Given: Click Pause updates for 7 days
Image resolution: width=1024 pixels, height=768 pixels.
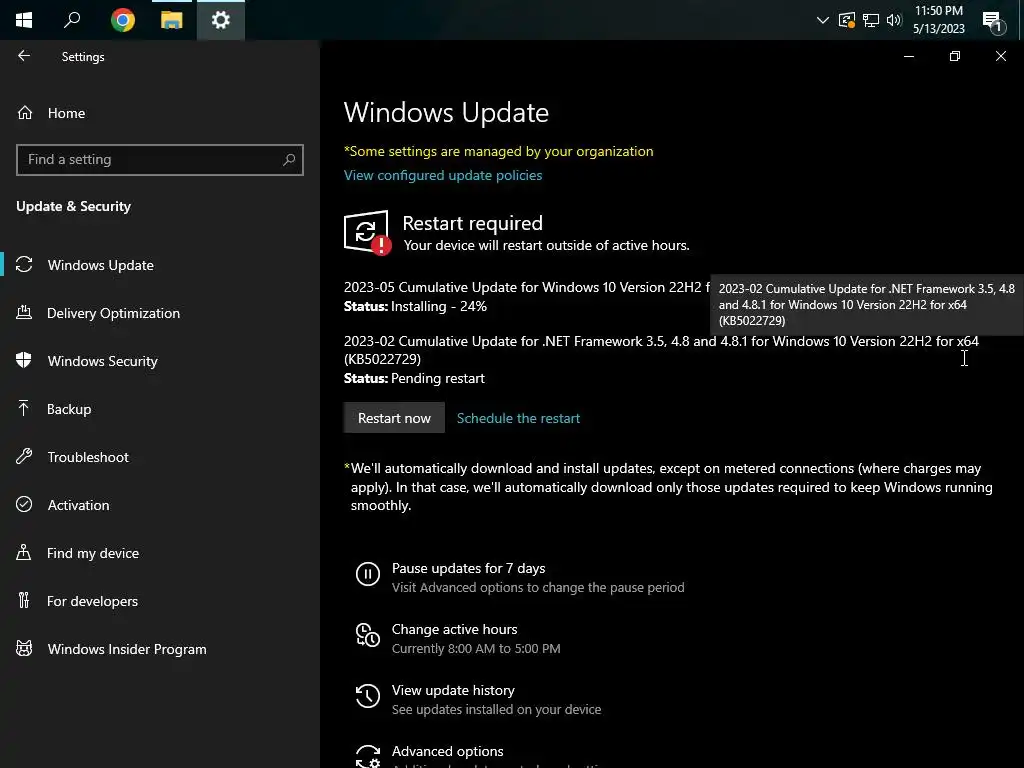Looking at the screenshot, I should (x=468, y=568).
